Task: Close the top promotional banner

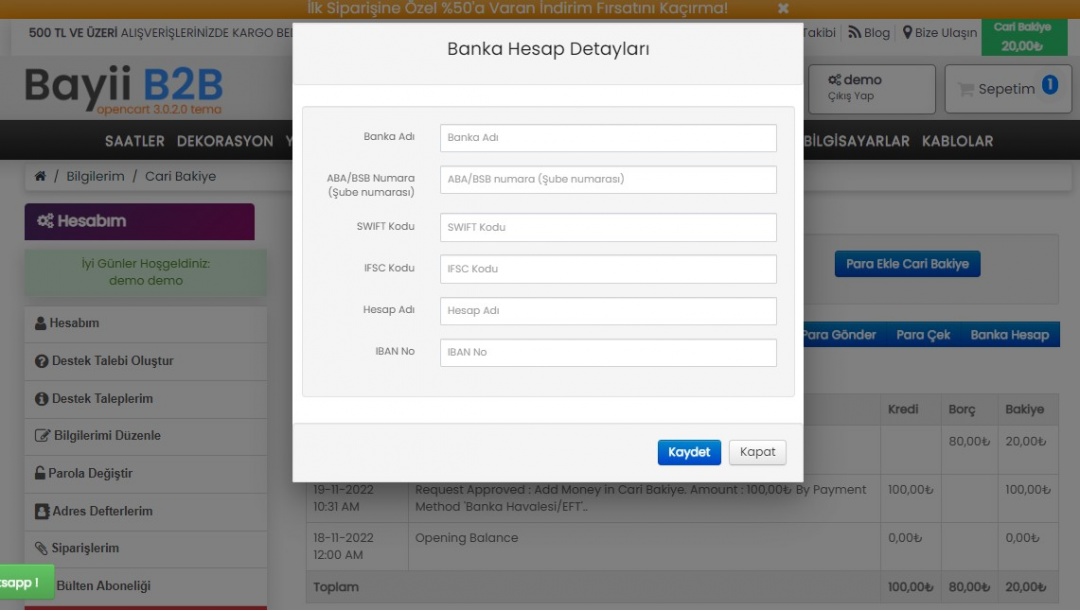Action: (783, 8)
